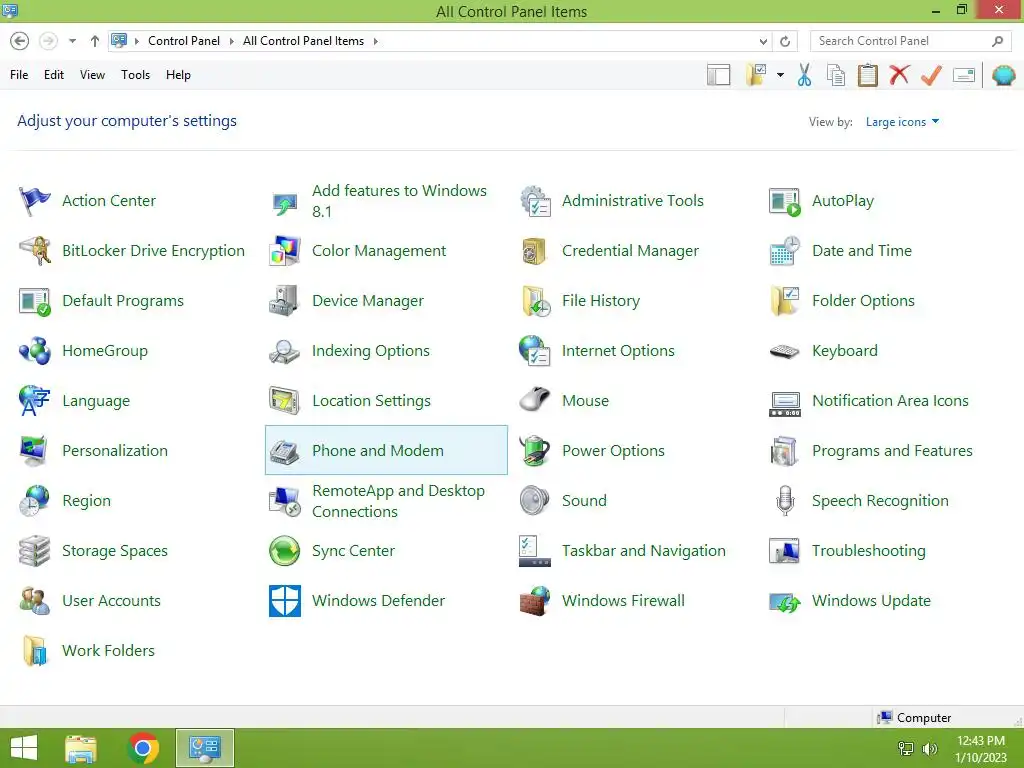This screenshot has height=768, width=1024.
Task: Open the BitLocker Drive Encryption icon
Action: pyautogui.click(x=35, y=251)
